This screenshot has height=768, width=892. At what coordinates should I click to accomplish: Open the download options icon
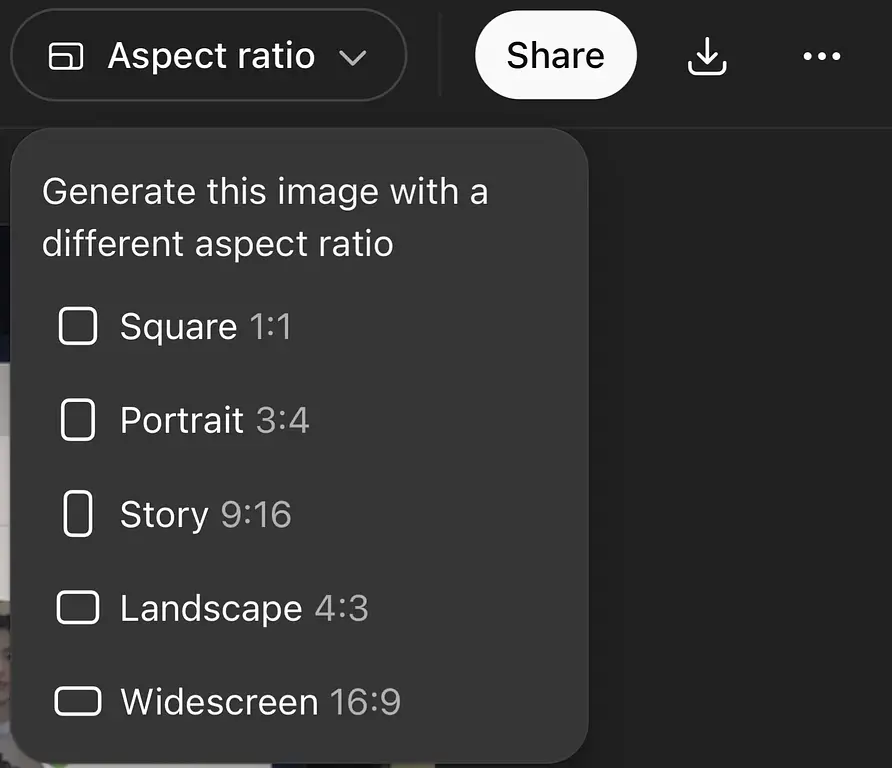[707, 55]
